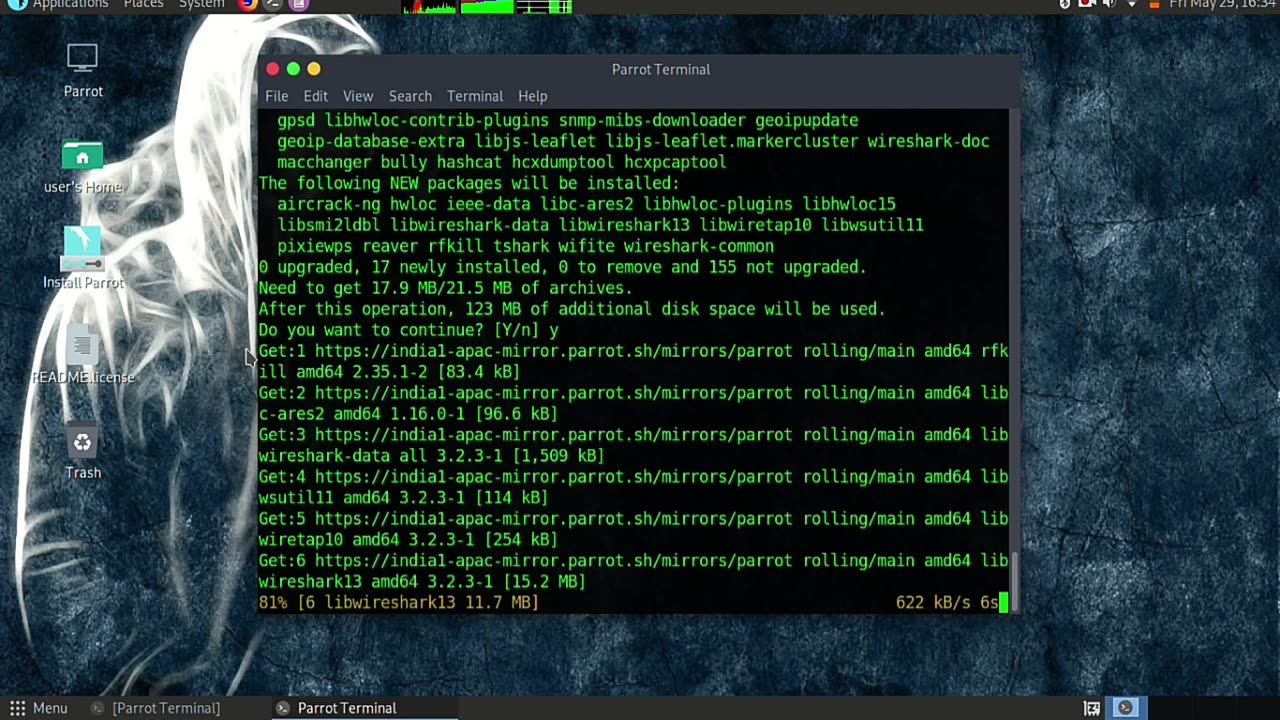Click the Get:1 mirror URL line
Viewport: 1280px width, 720px height.
tap(633, 351)
